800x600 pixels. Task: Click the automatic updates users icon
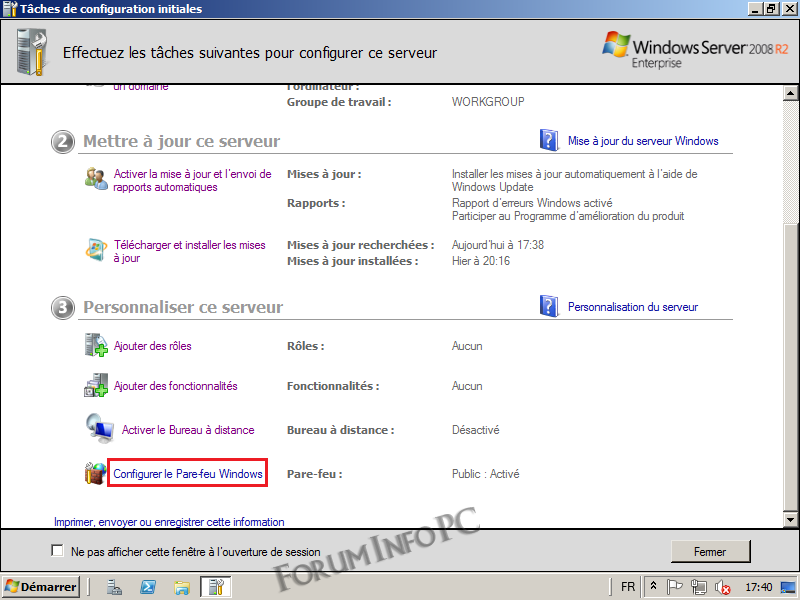pos(96,179)
